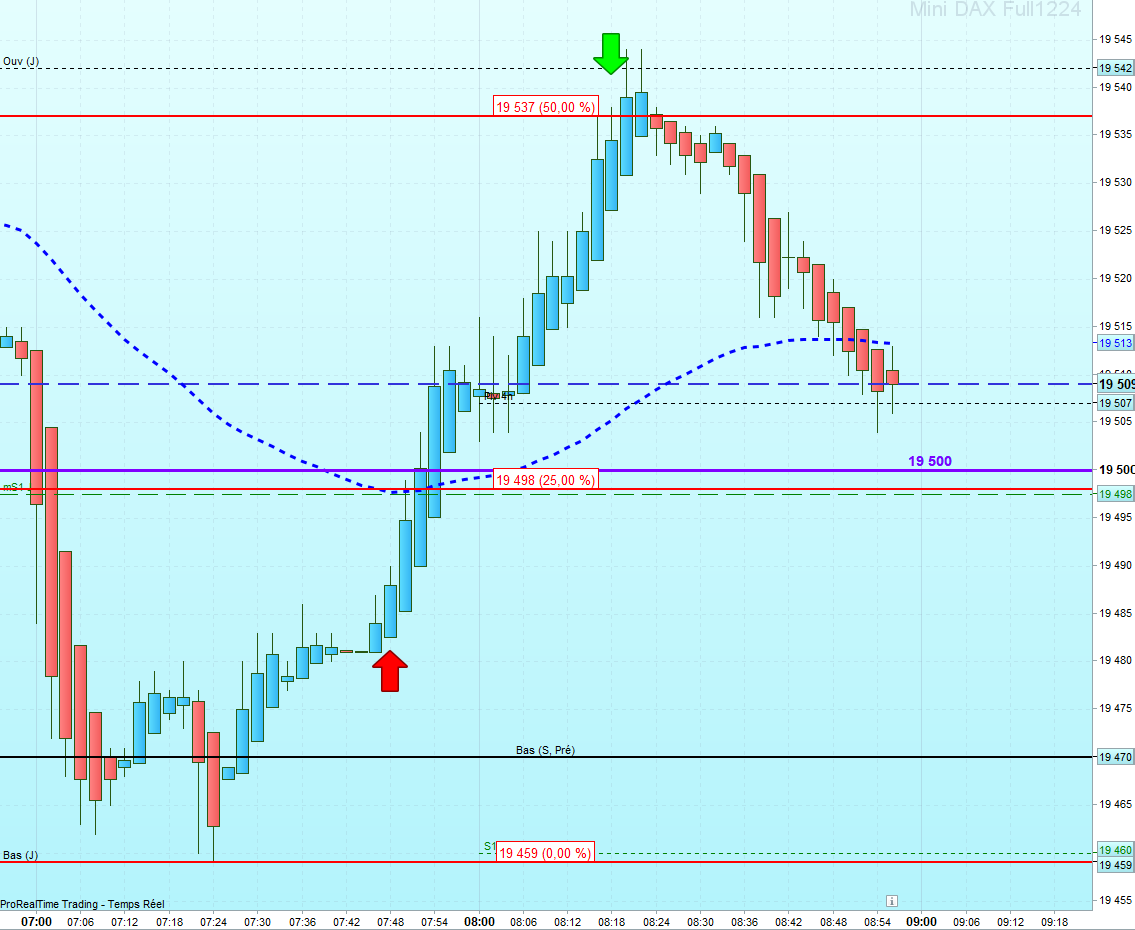Click the 19 459 price-axis tag
Screen dimensions: 1135x930
1115,865
